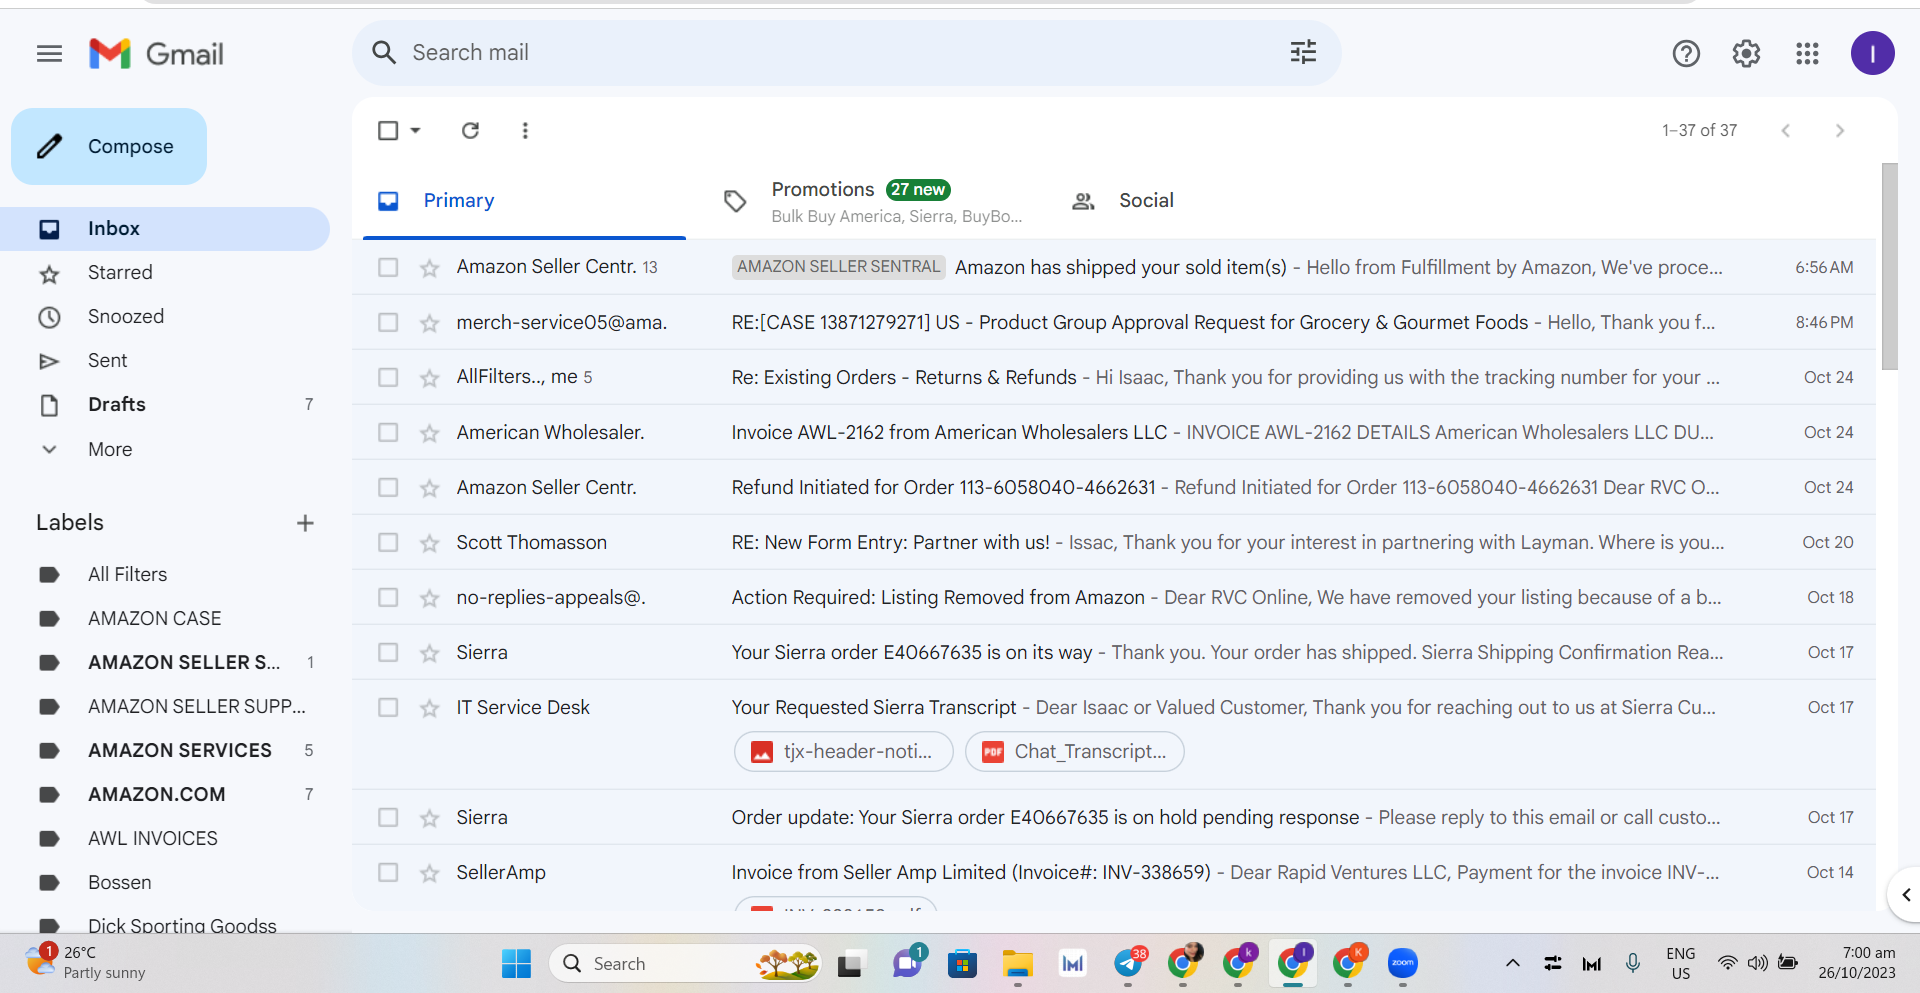Star the American Wholesaler invoice email
1920x993 pixels.
(430, 432)
